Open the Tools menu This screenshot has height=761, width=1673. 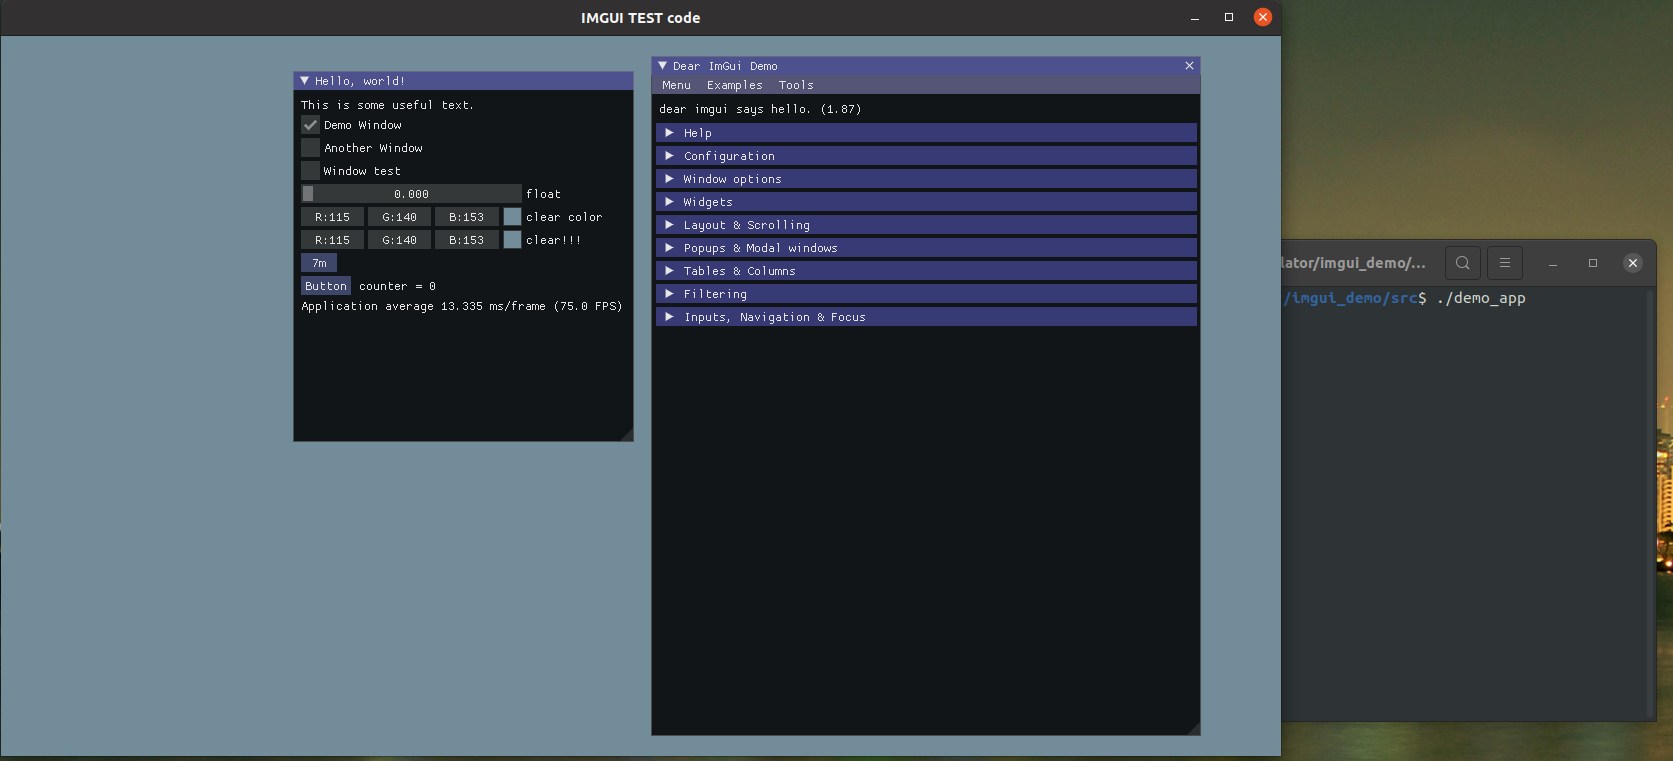pyautogui.click(x=796, y=85)
